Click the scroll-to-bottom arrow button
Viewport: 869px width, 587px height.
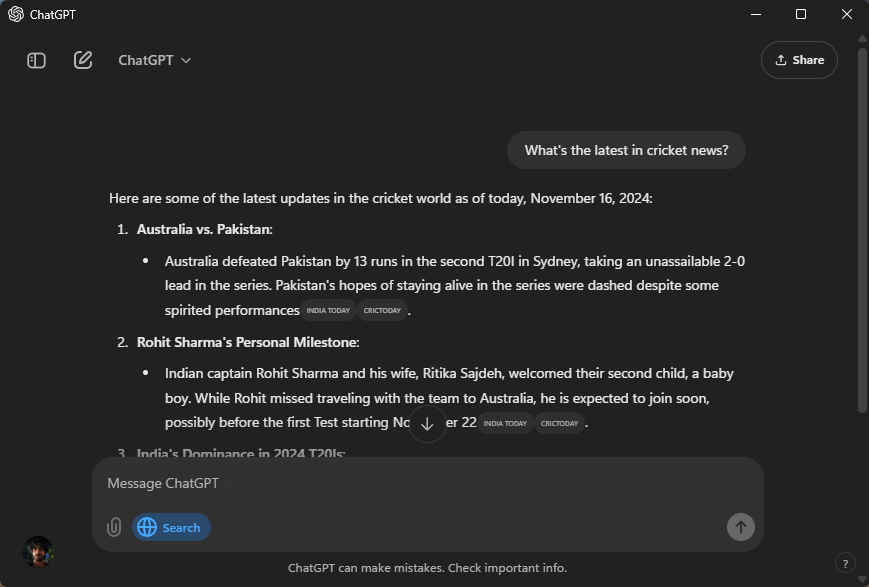click(427, 424)
